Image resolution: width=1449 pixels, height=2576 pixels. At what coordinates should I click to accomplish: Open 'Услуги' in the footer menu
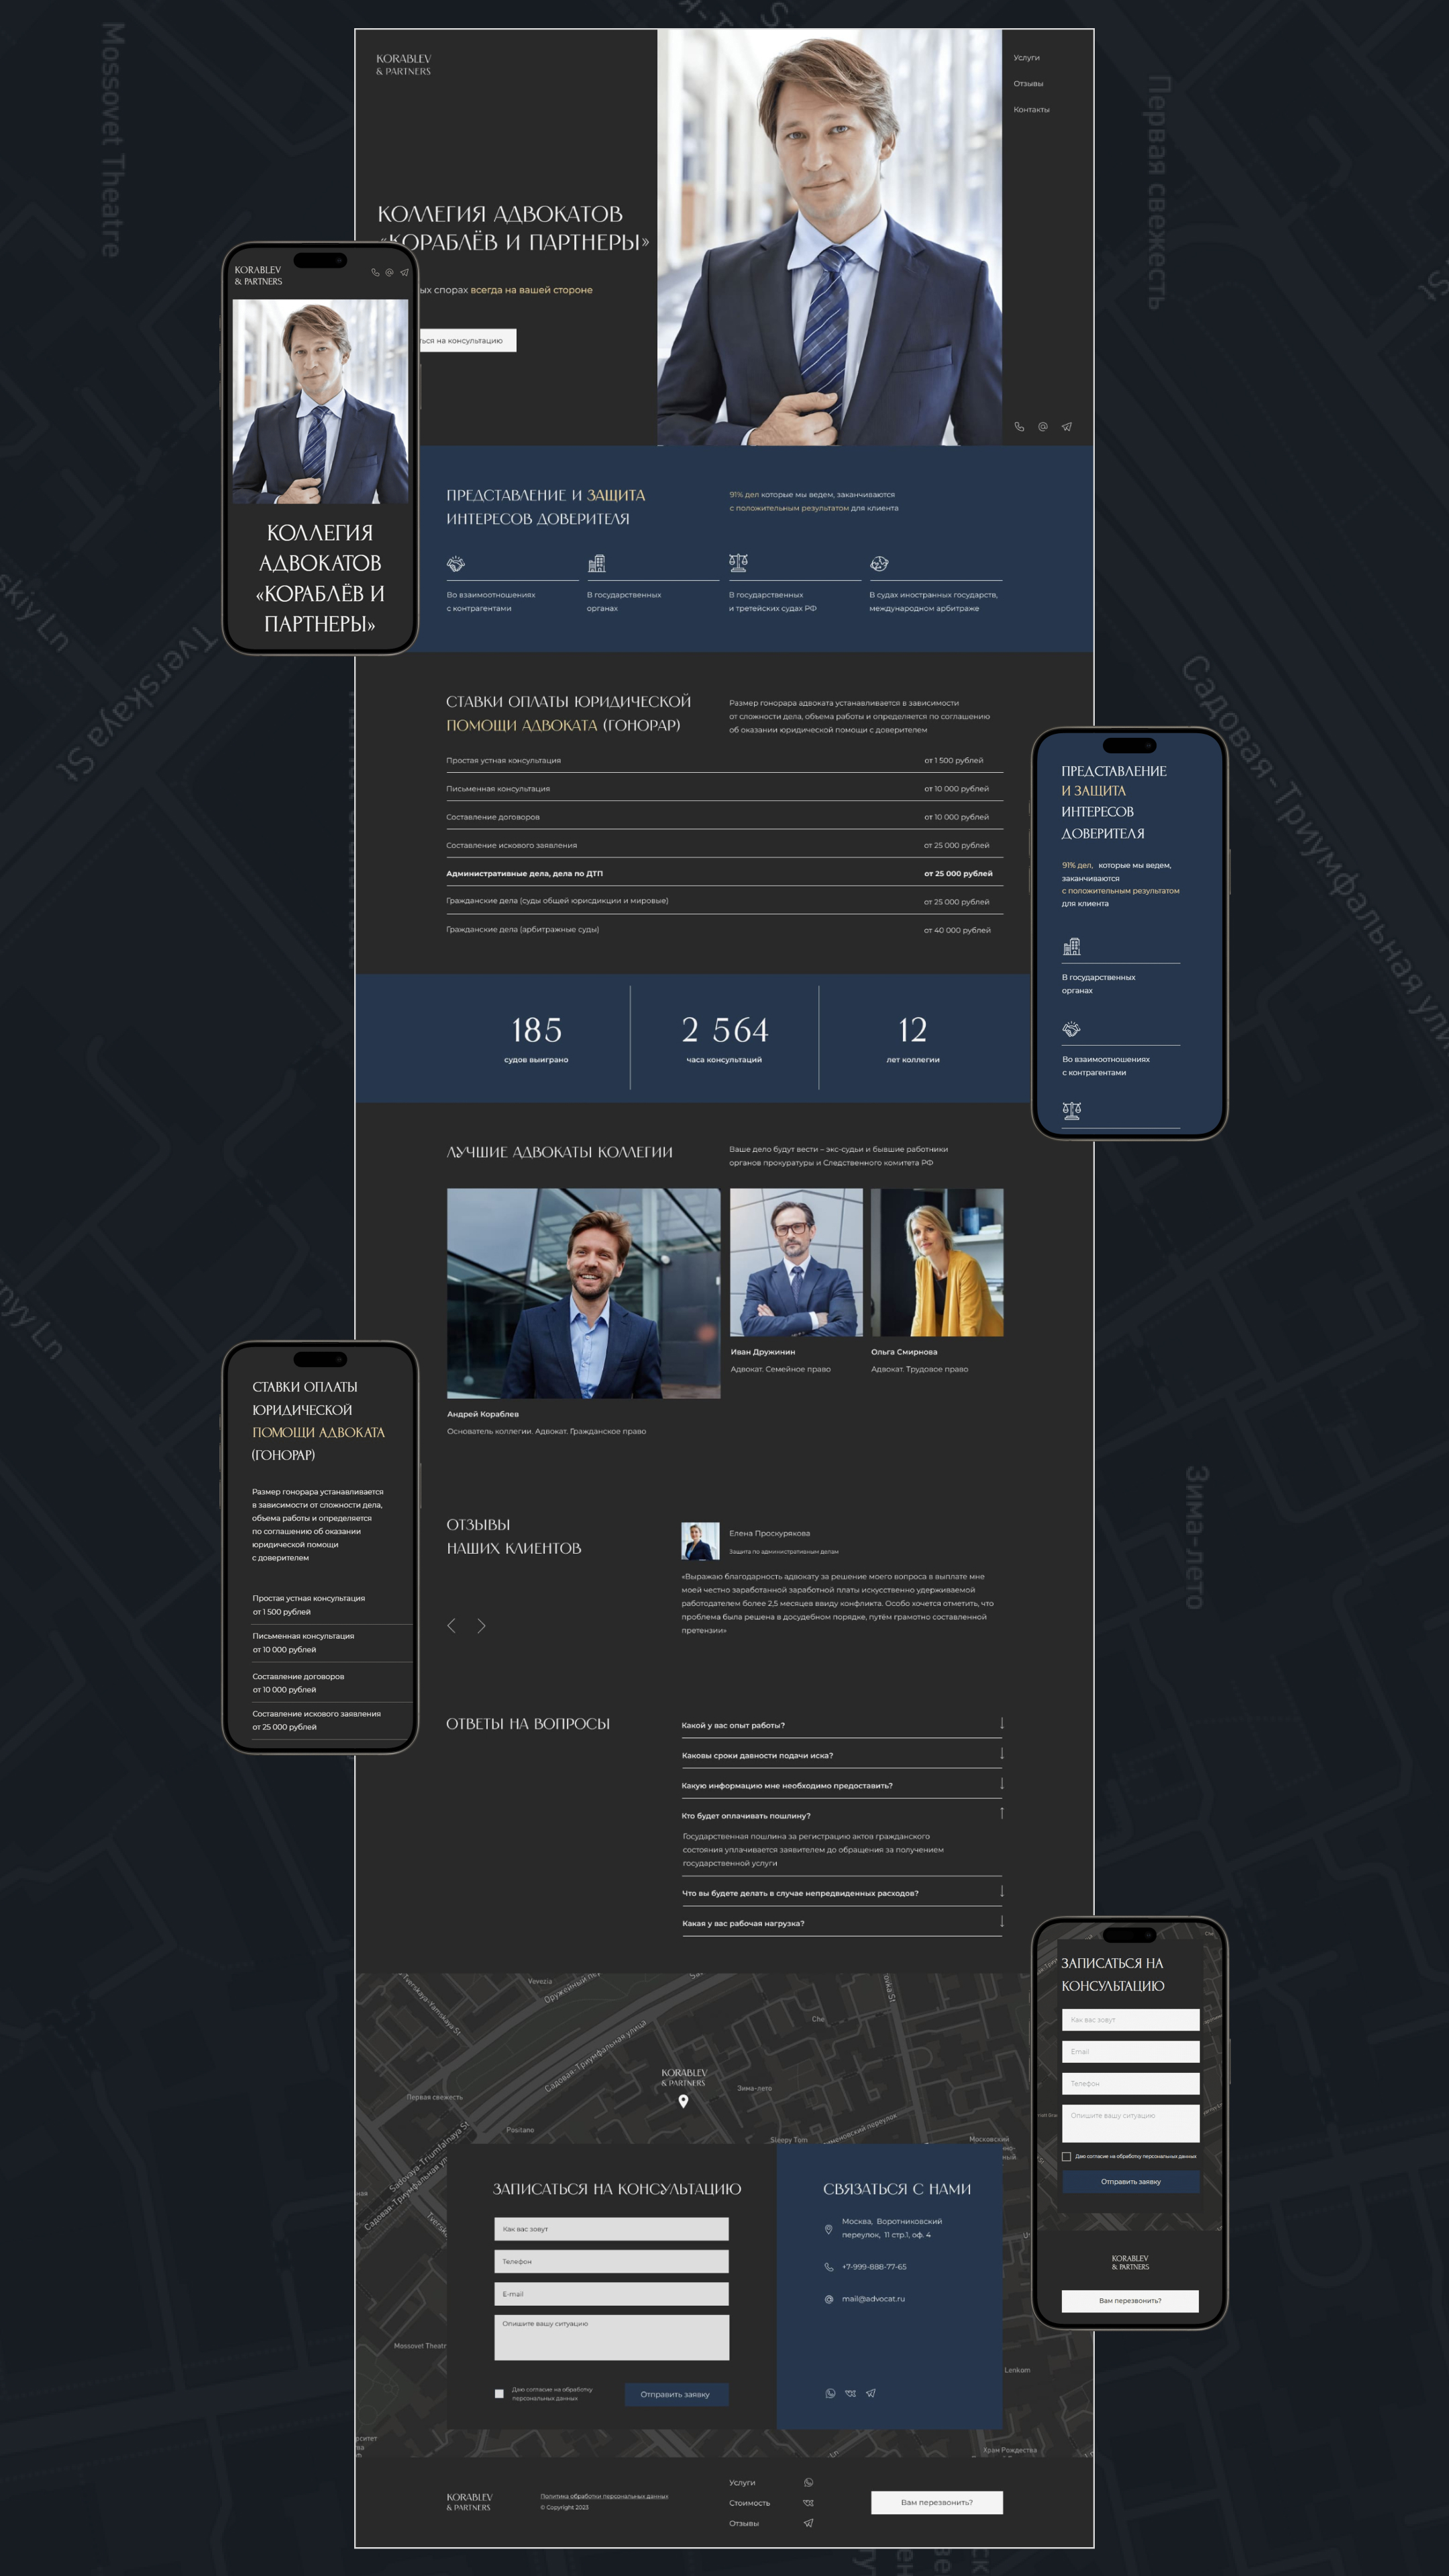[742, 2482]
